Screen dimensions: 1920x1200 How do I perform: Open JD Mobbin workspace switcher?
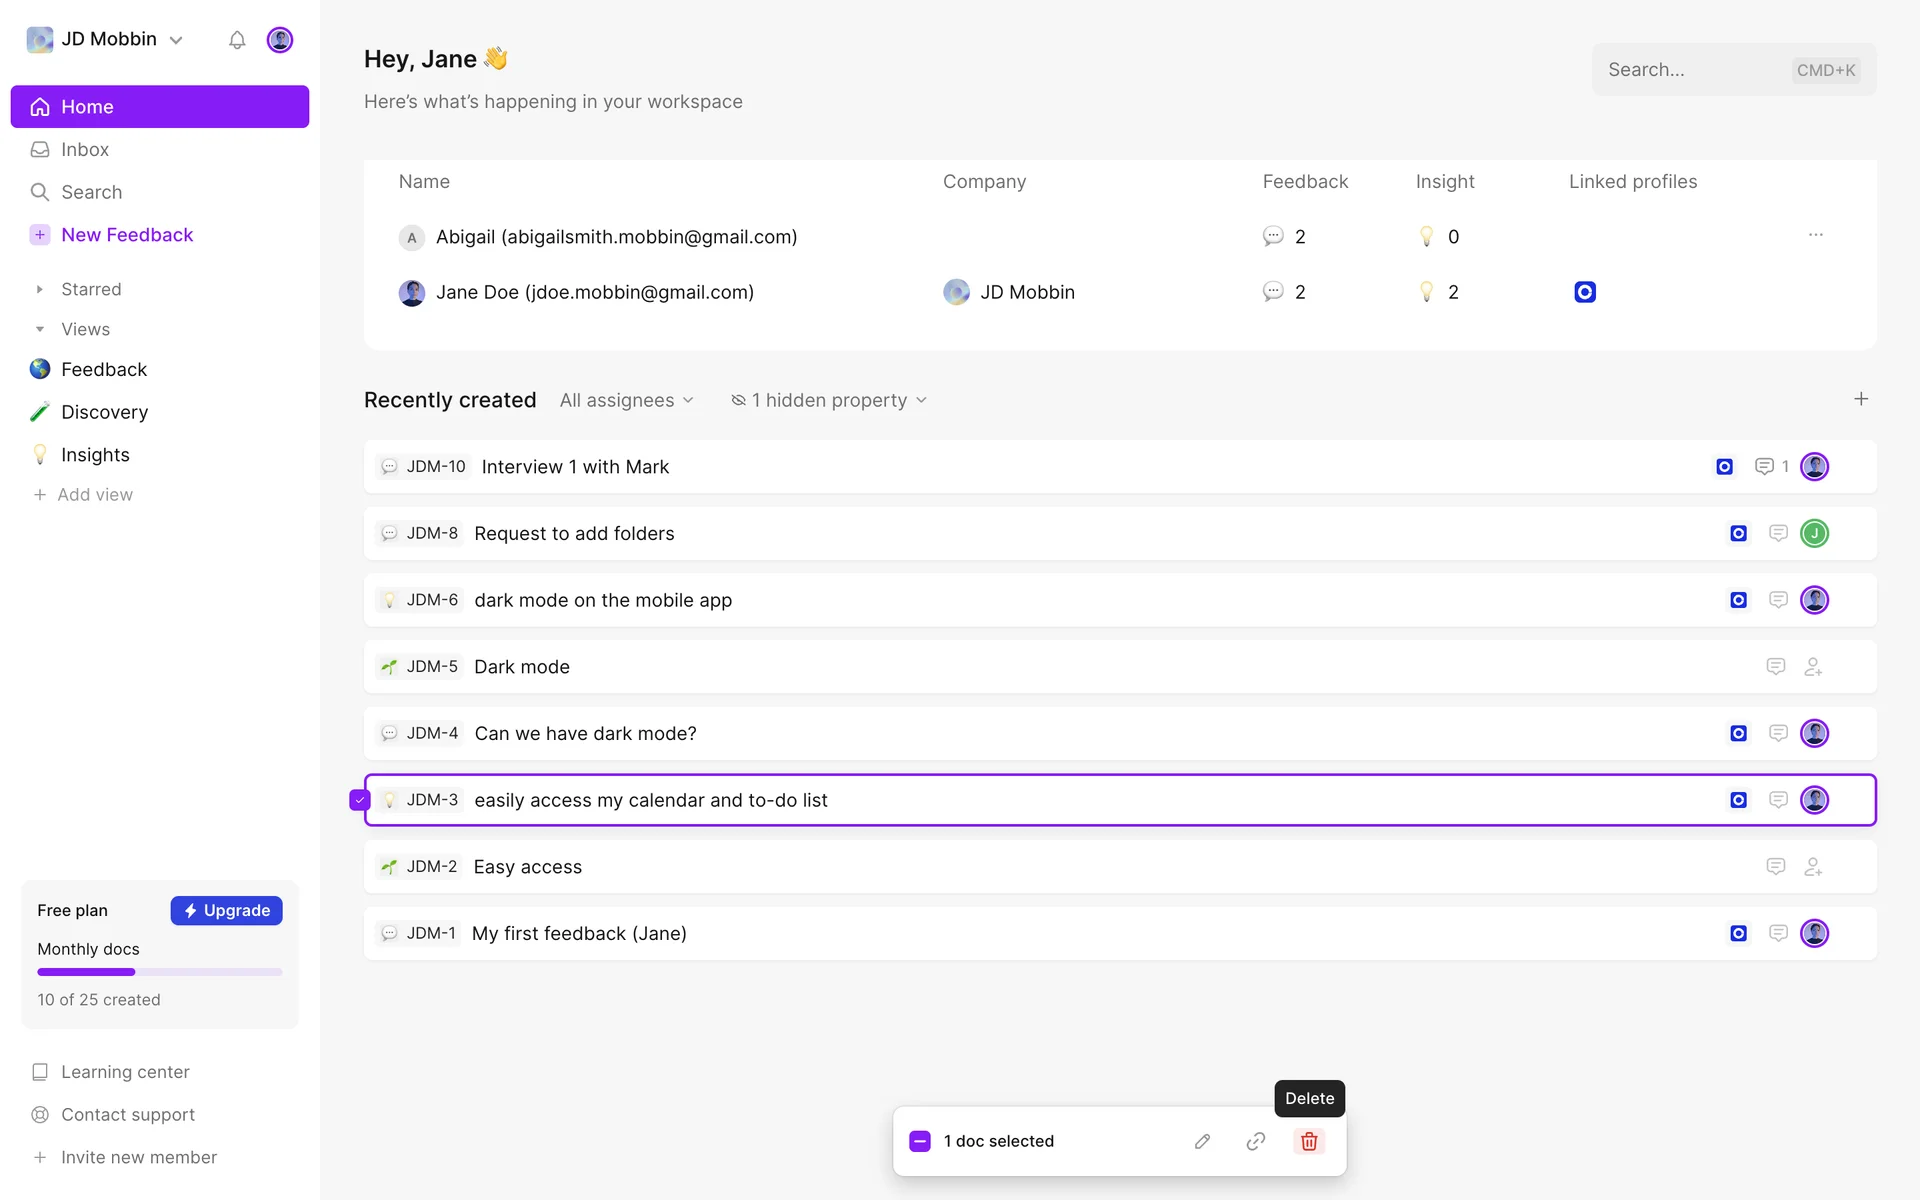point(106,39)
